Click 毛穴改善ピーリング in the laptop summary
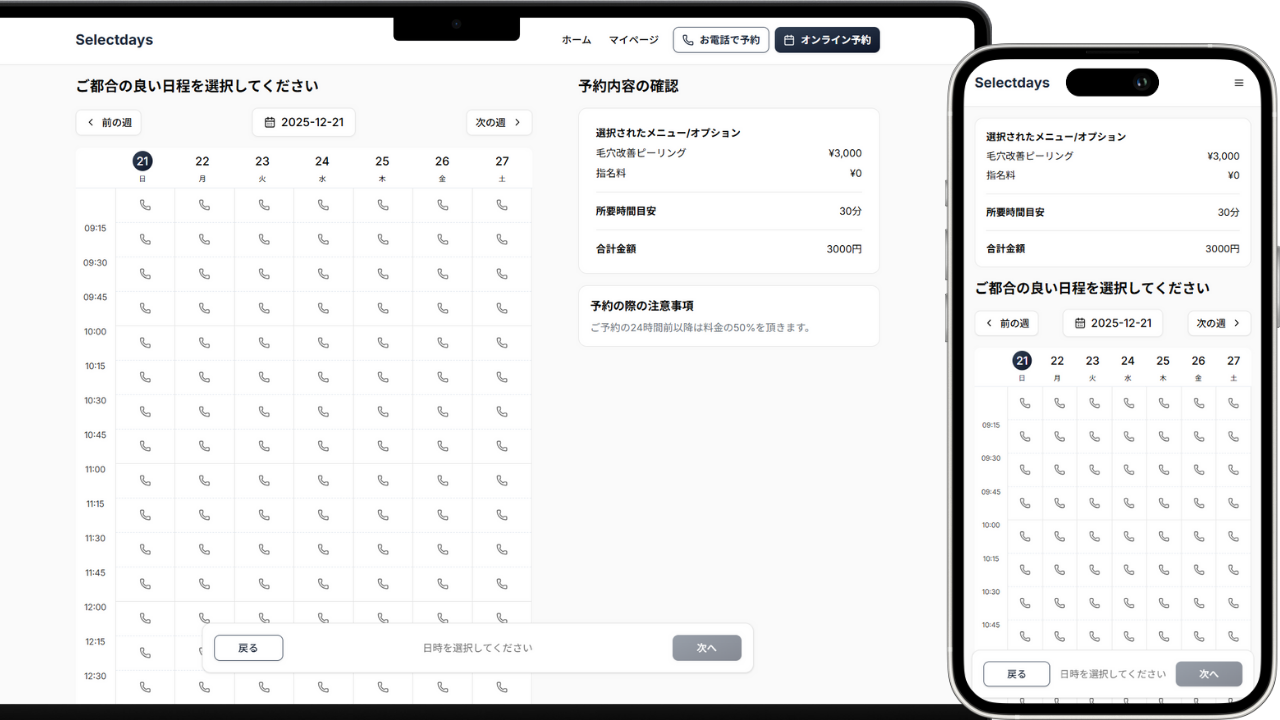Screen dimensions: 1280x720 (641, 154)
